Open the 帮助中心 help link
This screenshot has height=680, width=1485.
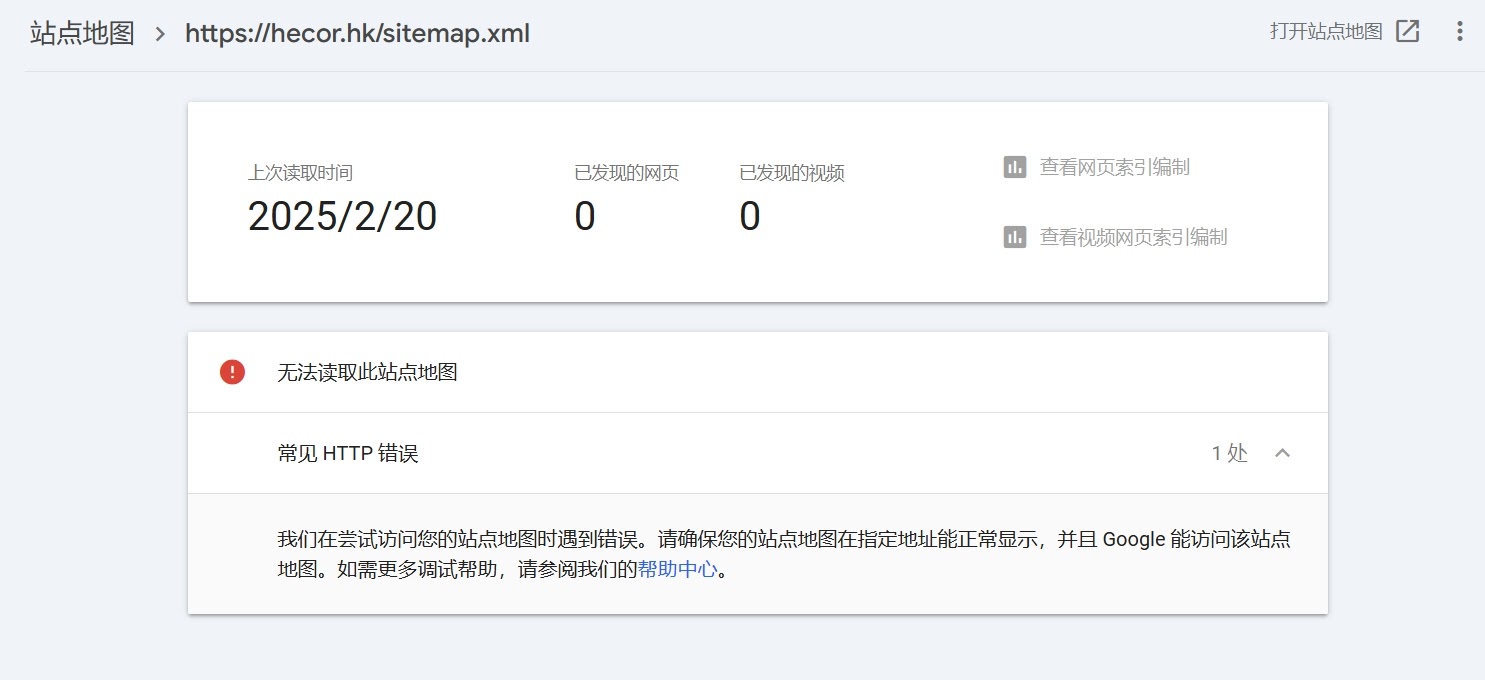tap(678, 568)
